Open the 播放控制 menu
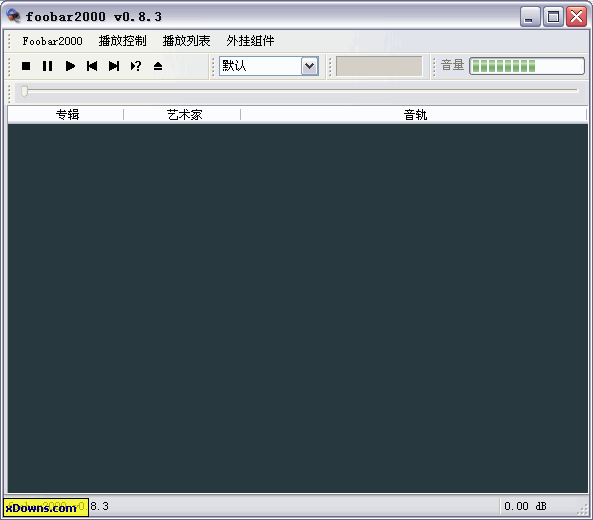Viewport: 593px width, 520px height. click(123, 41)
